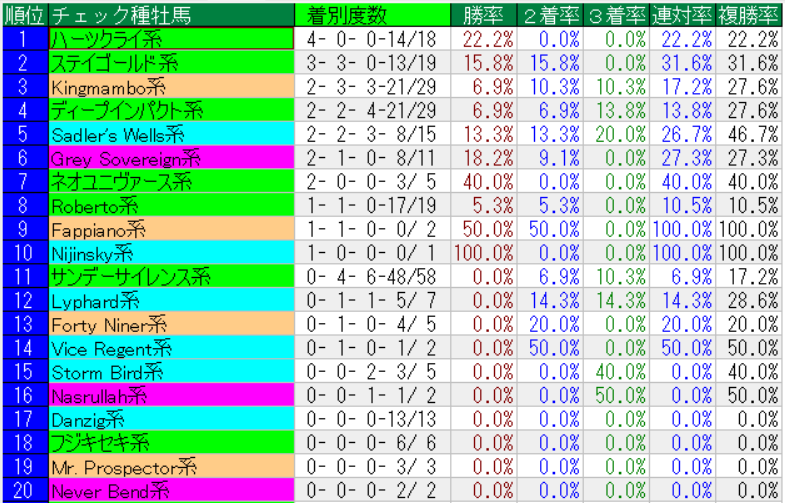Click rank number 14 cell
The image size is (785, 503).
[23, 347]
